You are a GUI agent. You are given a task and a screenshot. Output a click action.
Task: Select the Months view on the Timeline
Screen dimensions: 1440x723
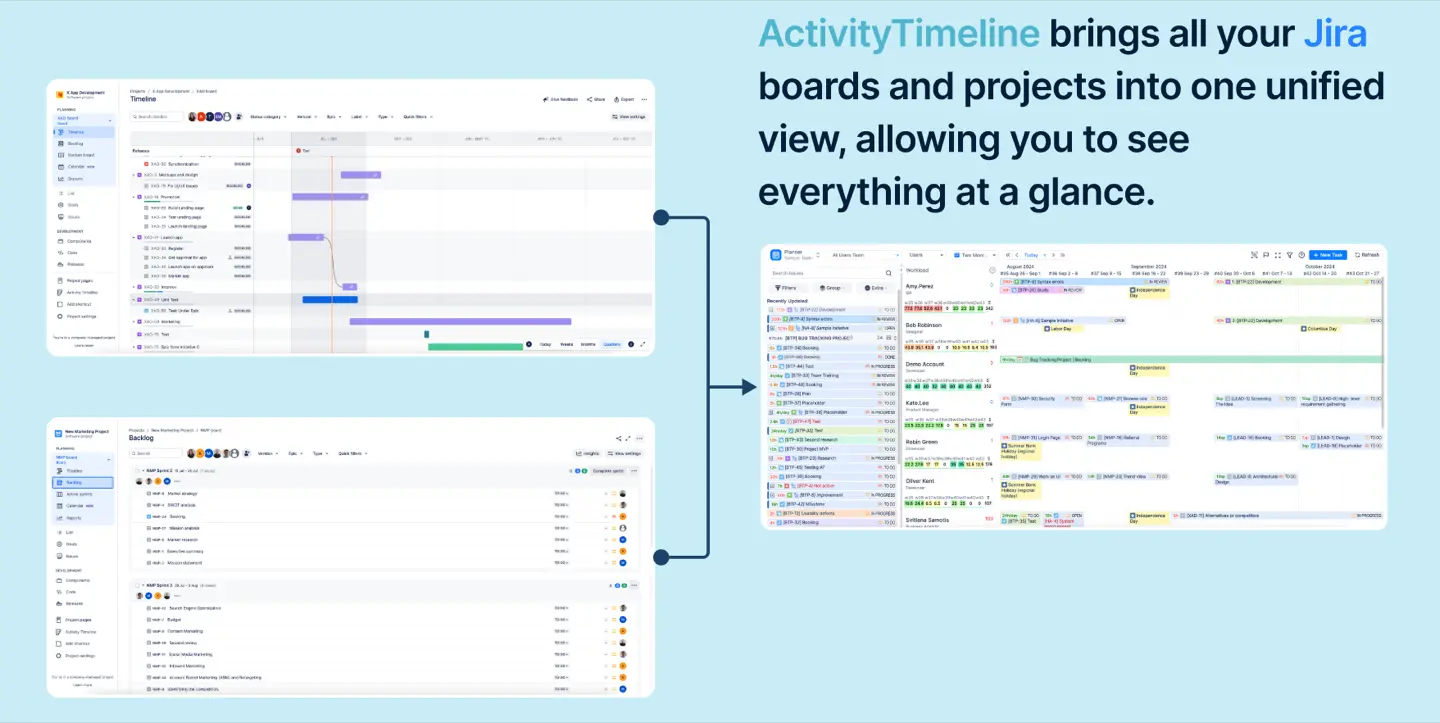[588, 344]
